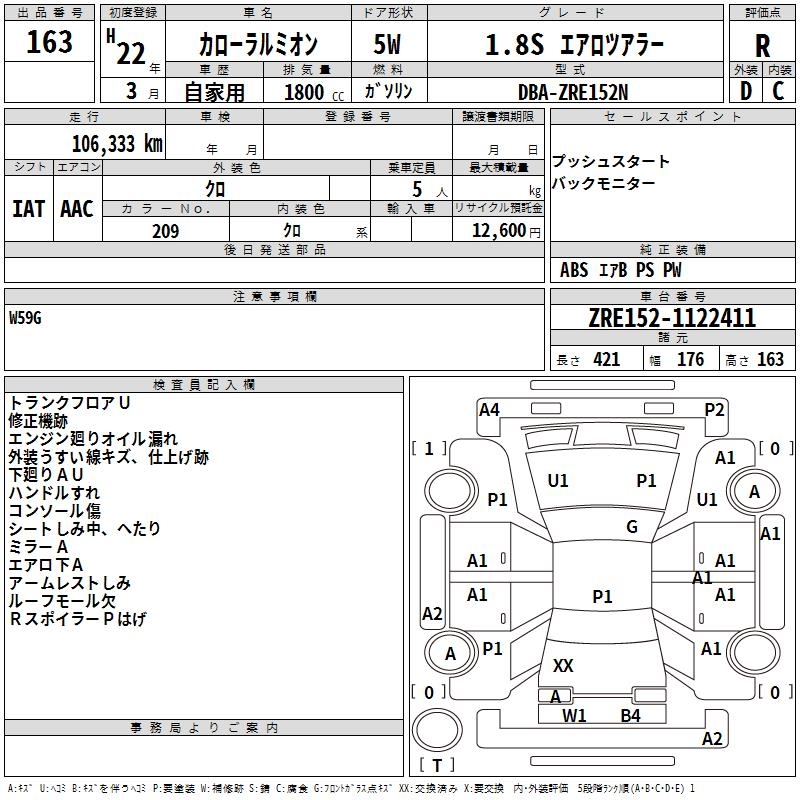Screen dimensions: 800x800
Task: Click the lot number 163
Action: click(50, 43)
